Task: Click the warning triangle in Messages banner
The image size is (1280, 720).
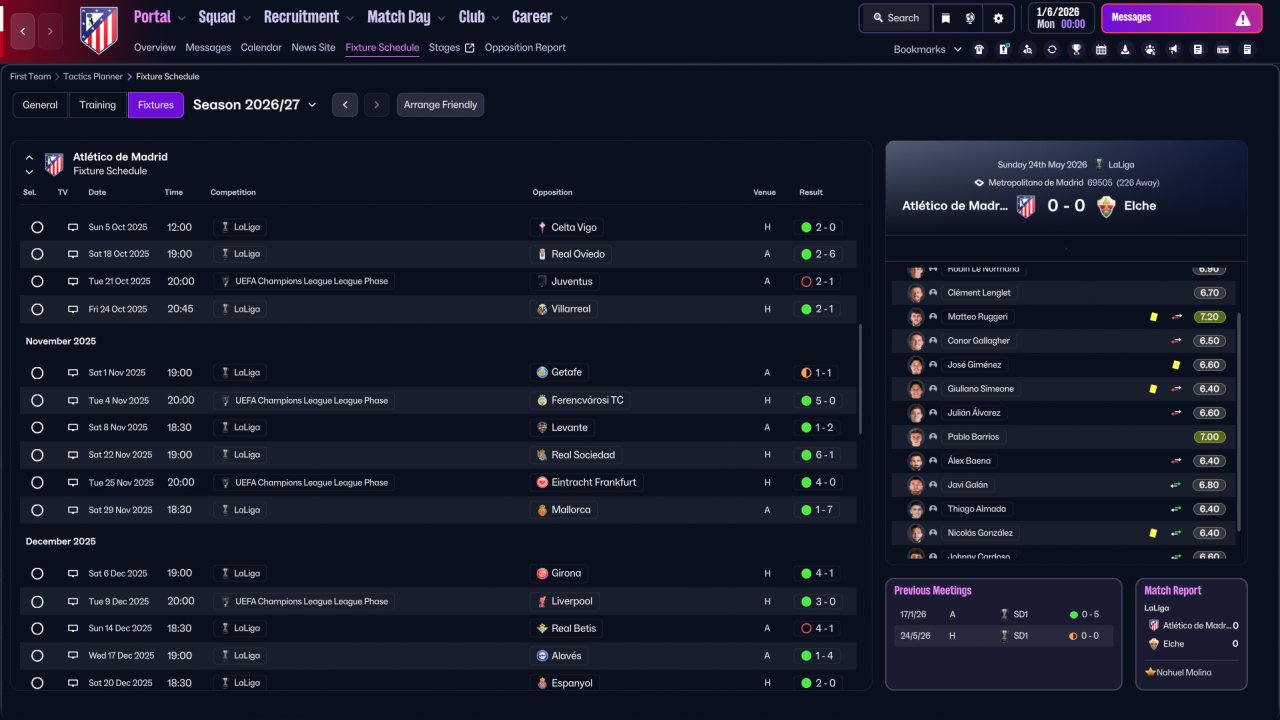Action: tap(1243, 18)
